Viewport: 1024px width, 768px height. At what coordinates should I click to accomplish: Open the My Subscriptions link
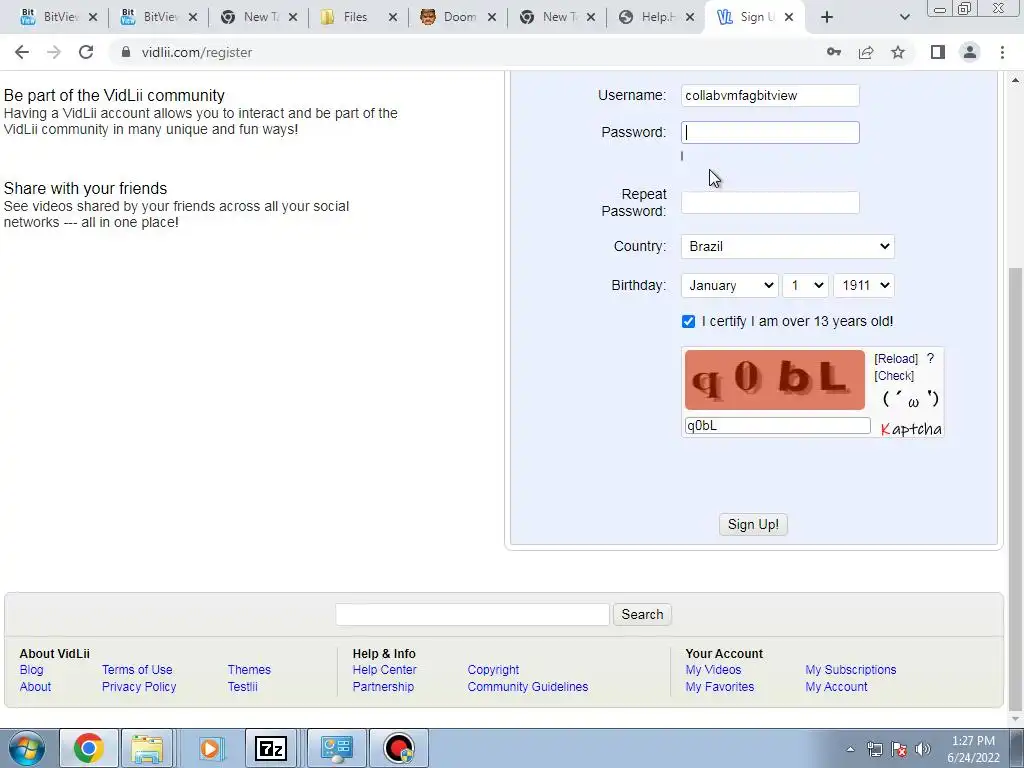[x=850, y=669]
